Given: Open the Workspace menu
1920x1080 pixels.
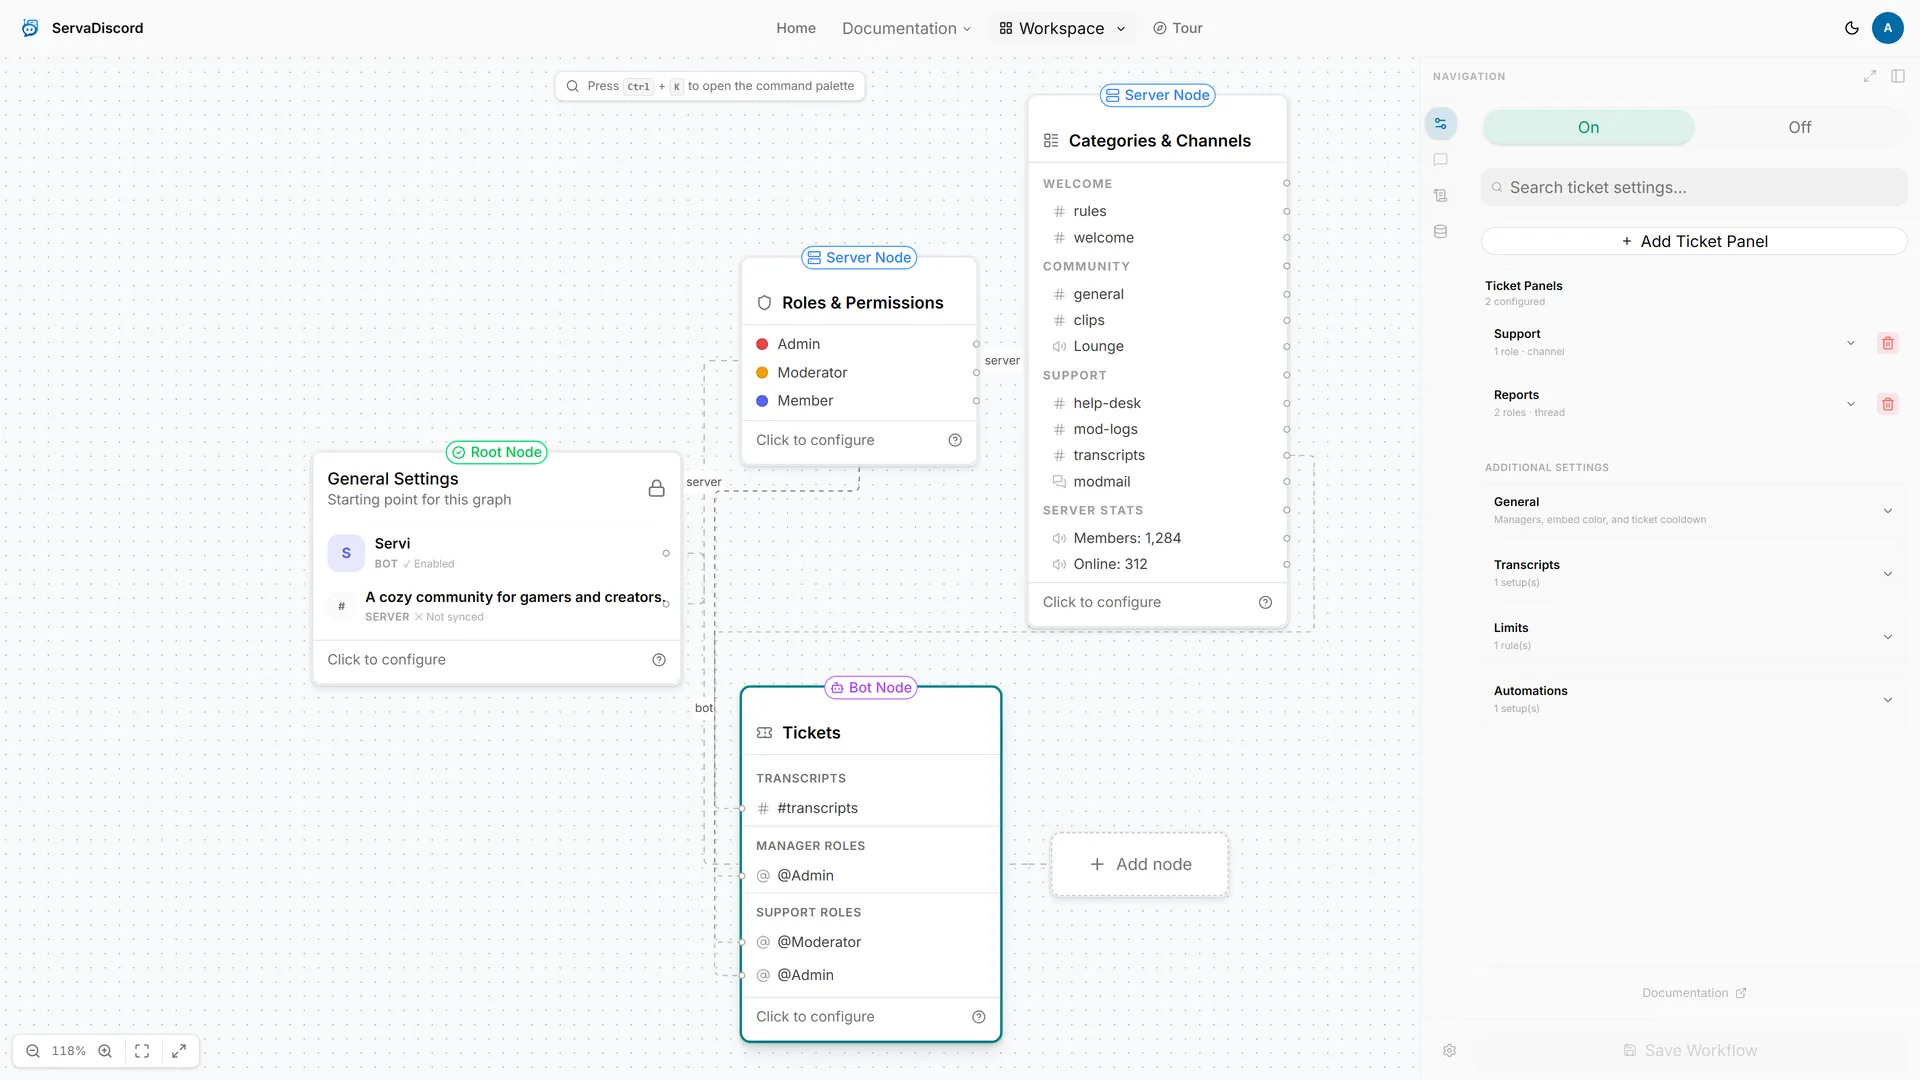Looking at the screenshot, I should click(1062, 28).
